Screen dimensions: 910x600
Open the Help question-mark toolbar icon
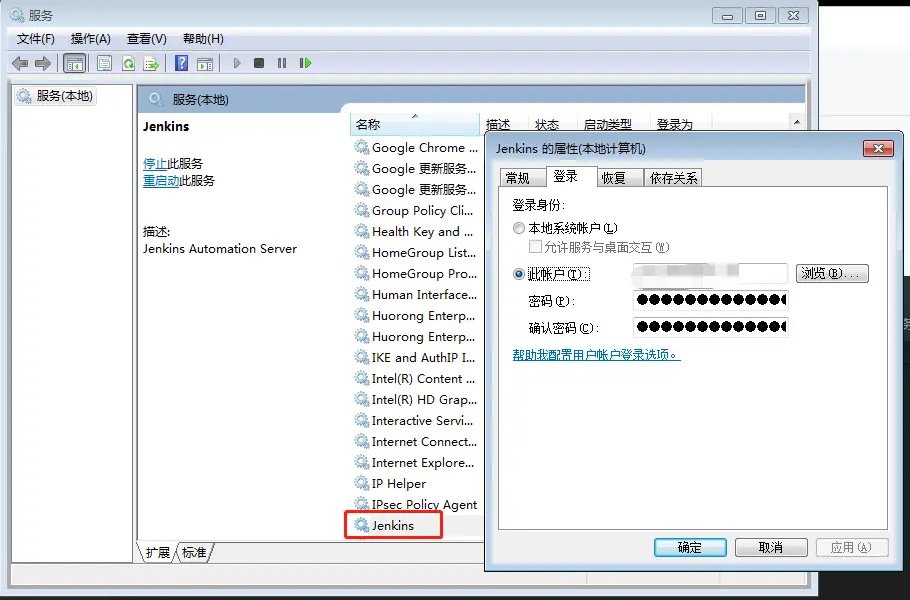coord(182,63)
